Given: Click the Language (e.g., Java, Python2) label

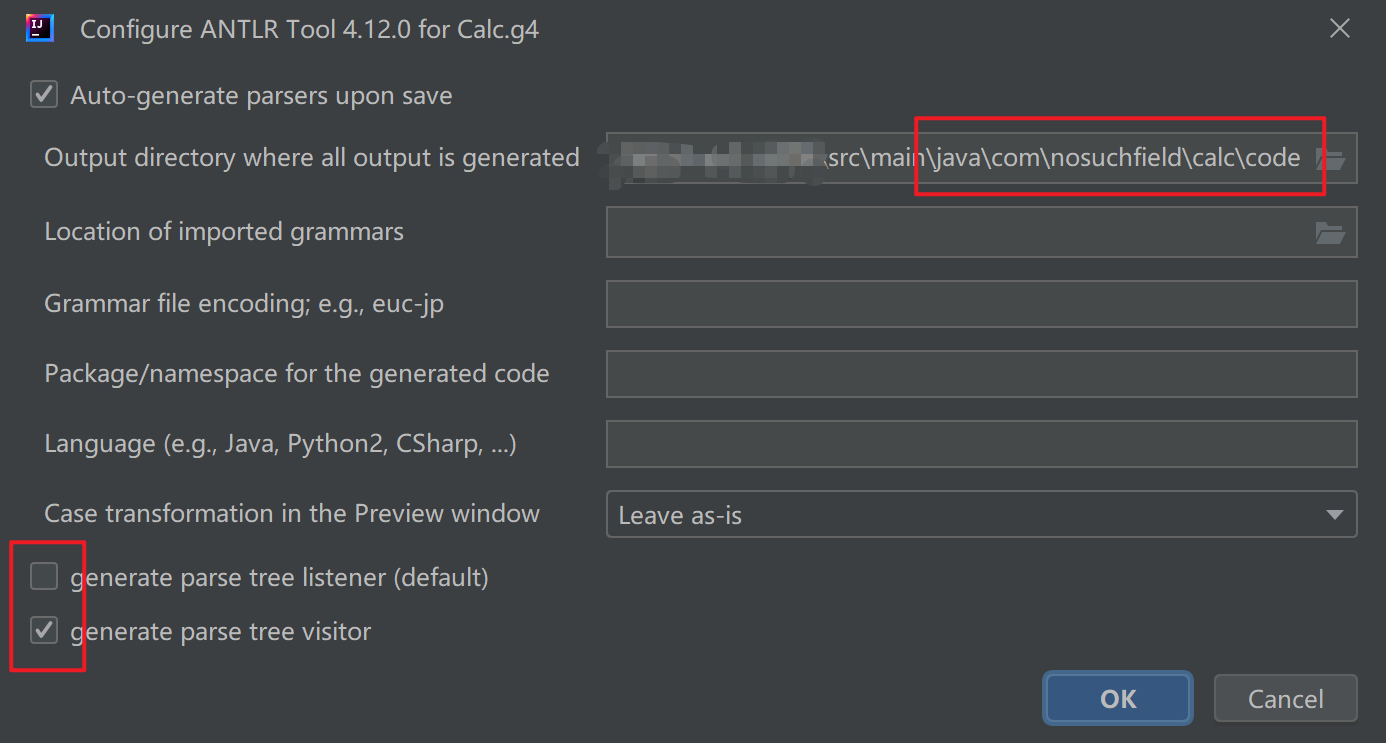Looking at the screenshot, I should [x=280, y=443].
